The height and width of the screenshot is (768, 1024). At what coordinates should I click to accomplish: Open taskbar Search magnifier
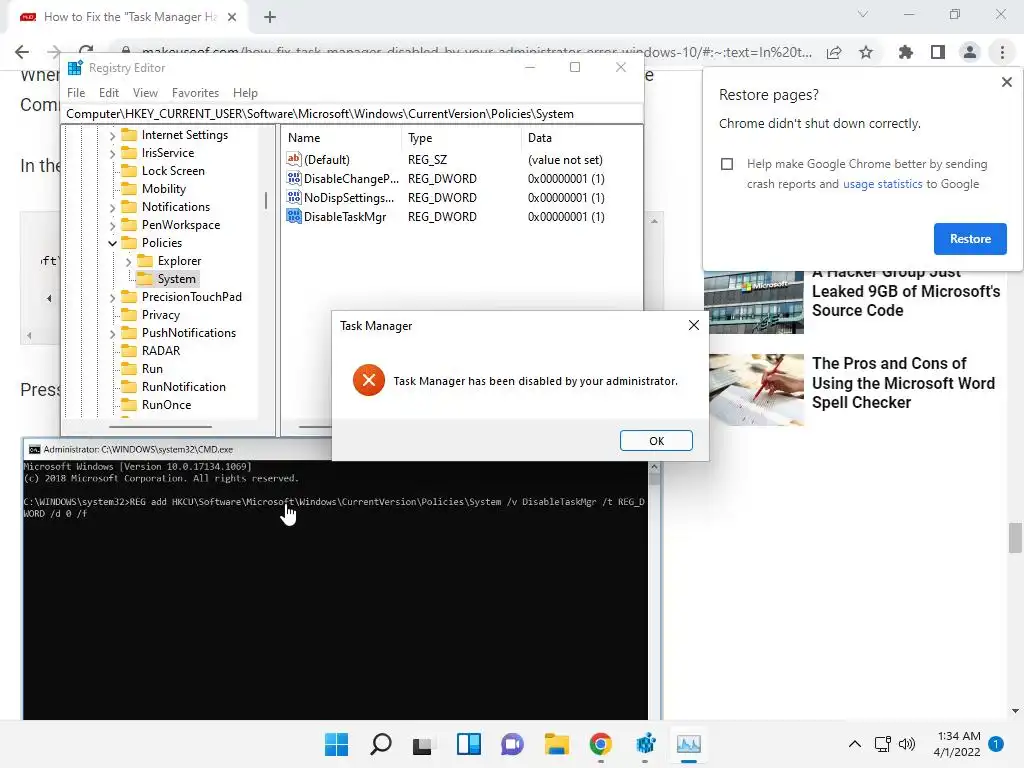381,744
